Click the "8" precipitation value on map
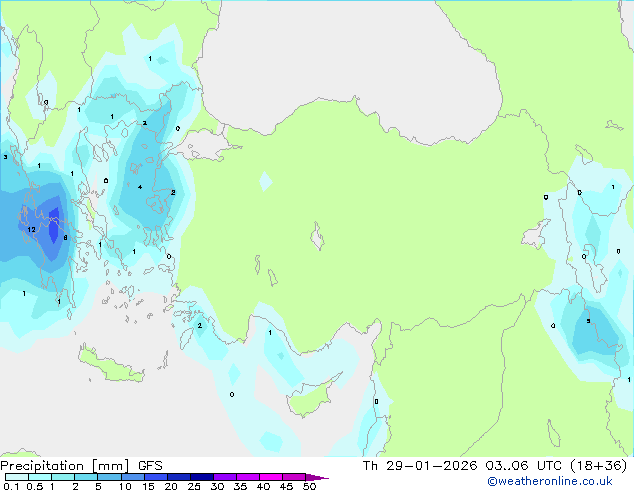Image resolution: width=634 pixels, height=490 pixels. 66,238
